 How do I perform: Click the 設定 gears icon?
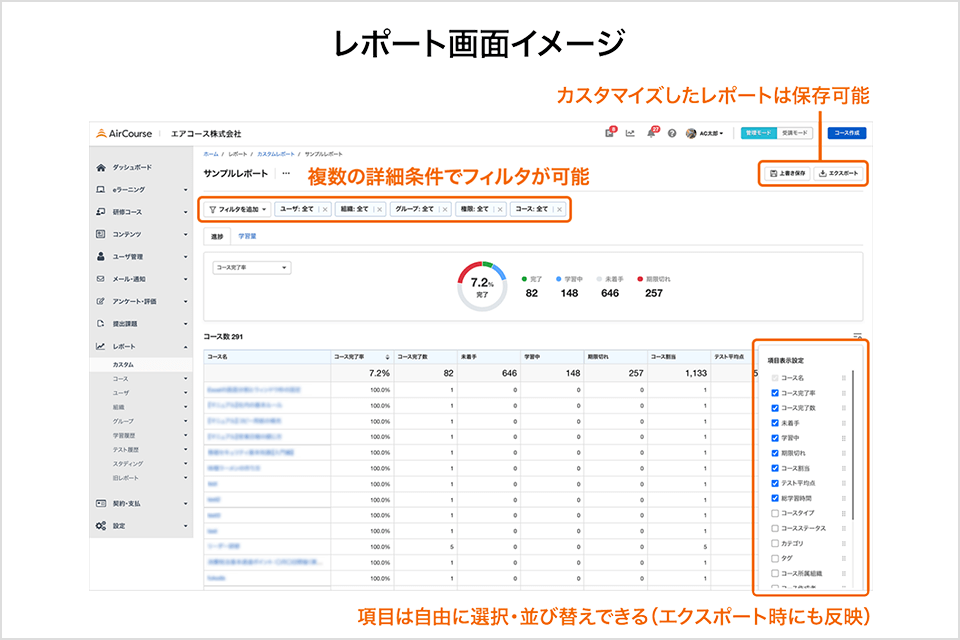[x=101, y=525]
